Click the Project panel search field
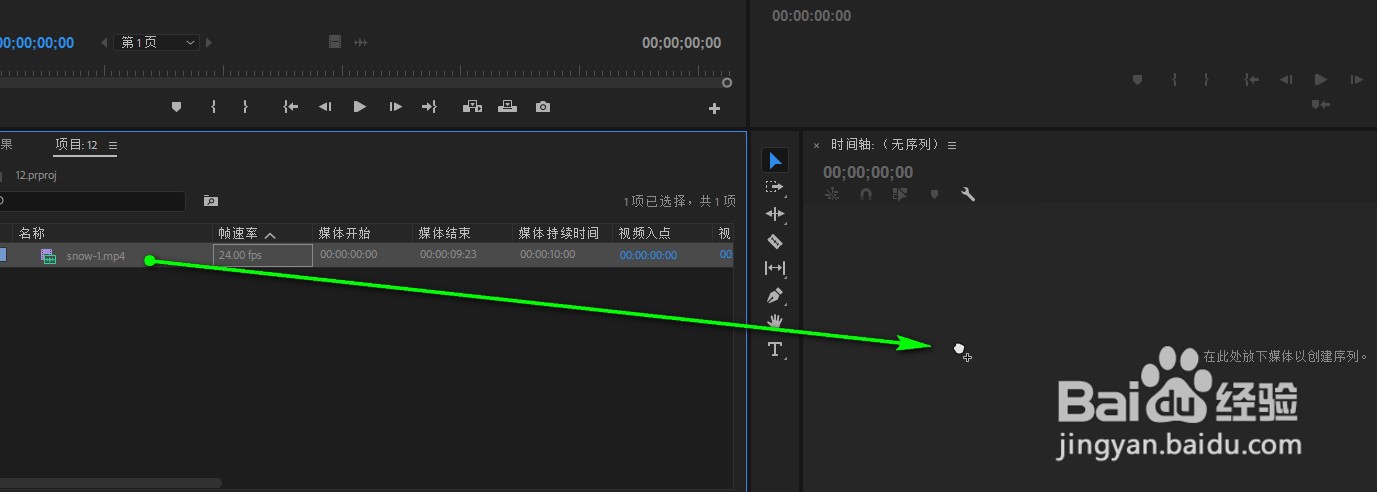The height and width of the screenshot is (492, 1377). 92,201
